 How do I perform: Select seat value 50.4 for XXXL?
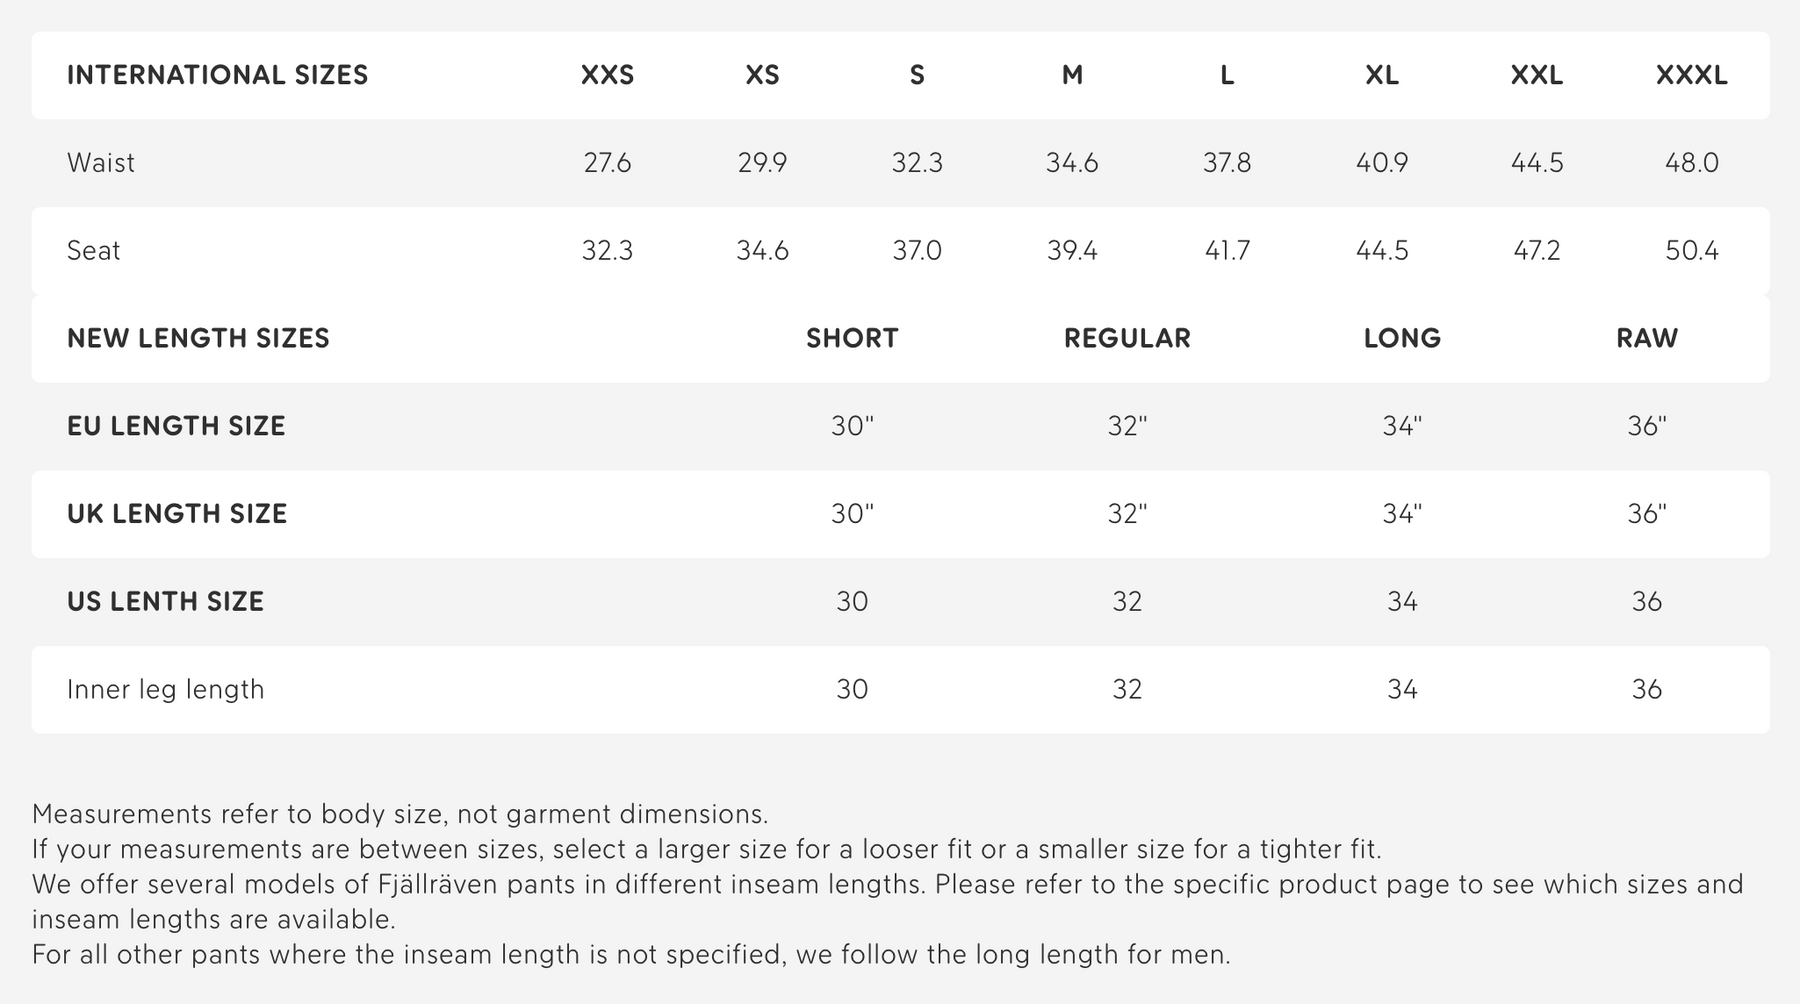[1691, 250]
